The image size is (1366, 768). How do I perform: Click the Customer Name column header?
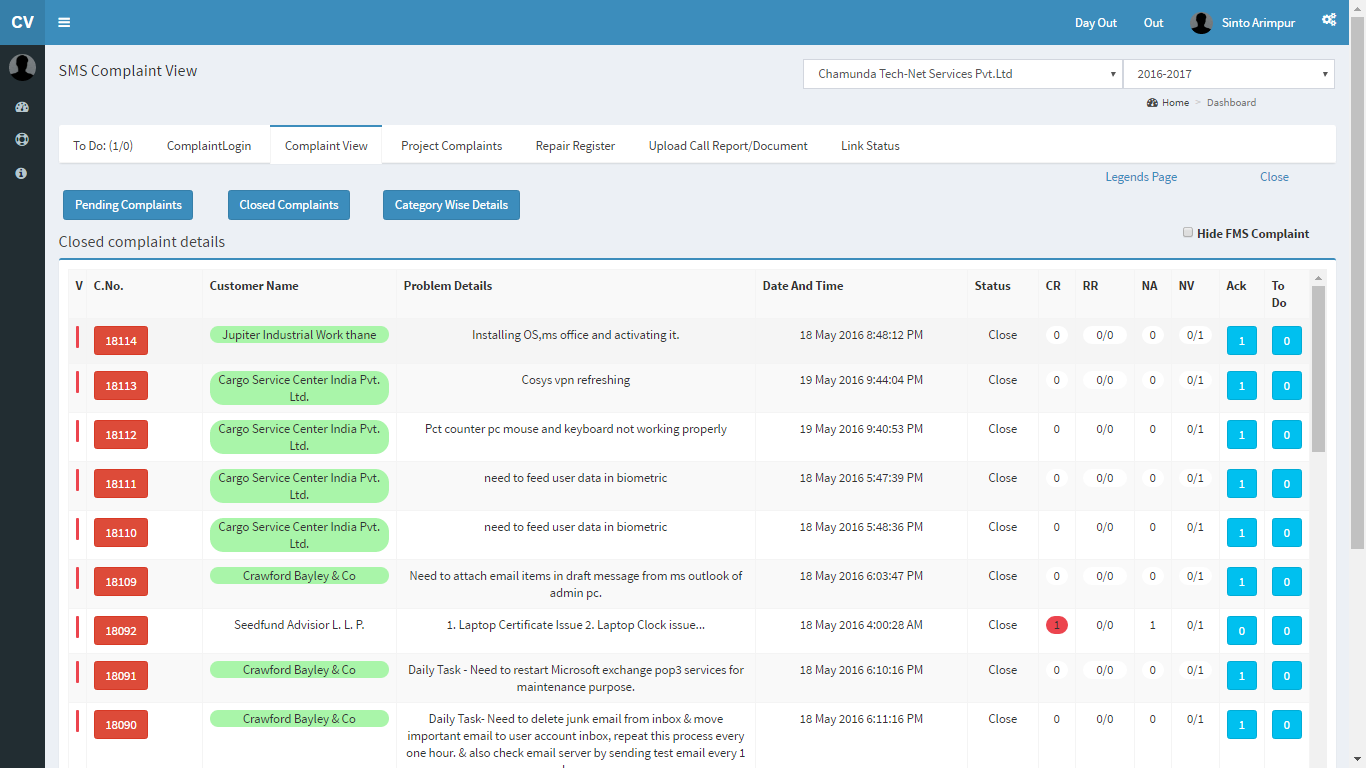point(254,286)
